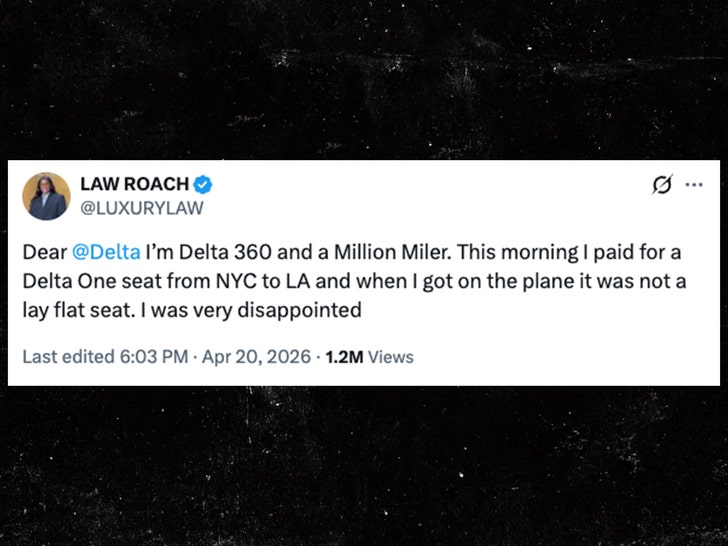Click the Apr 20, 2026 date
The width and height of the screenshot is (728, 546).
(255, 357)
